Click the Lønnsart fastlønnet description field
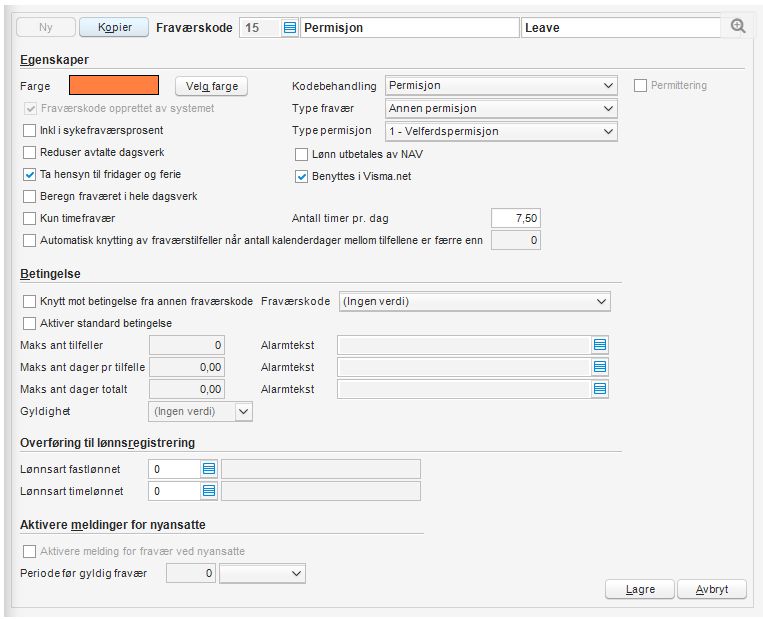The height and width of the screenshot is (619, 763). coord(321,469)
